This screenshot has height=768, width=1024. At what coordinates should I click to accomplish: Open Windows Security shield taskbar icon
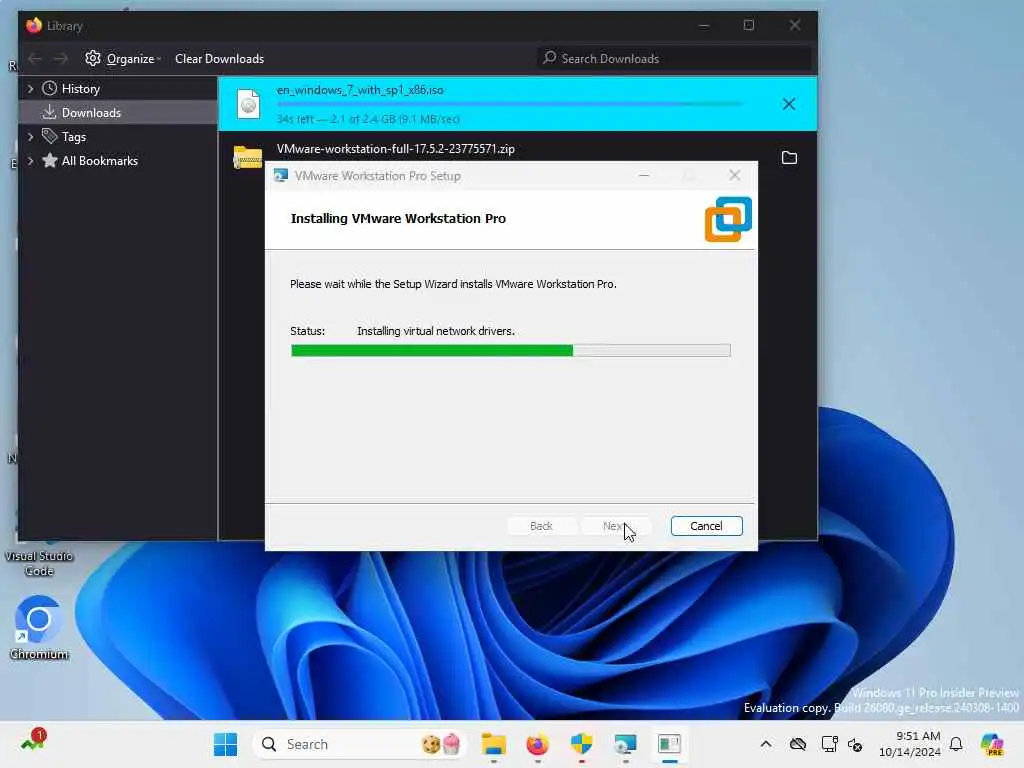tap(581, 744)
